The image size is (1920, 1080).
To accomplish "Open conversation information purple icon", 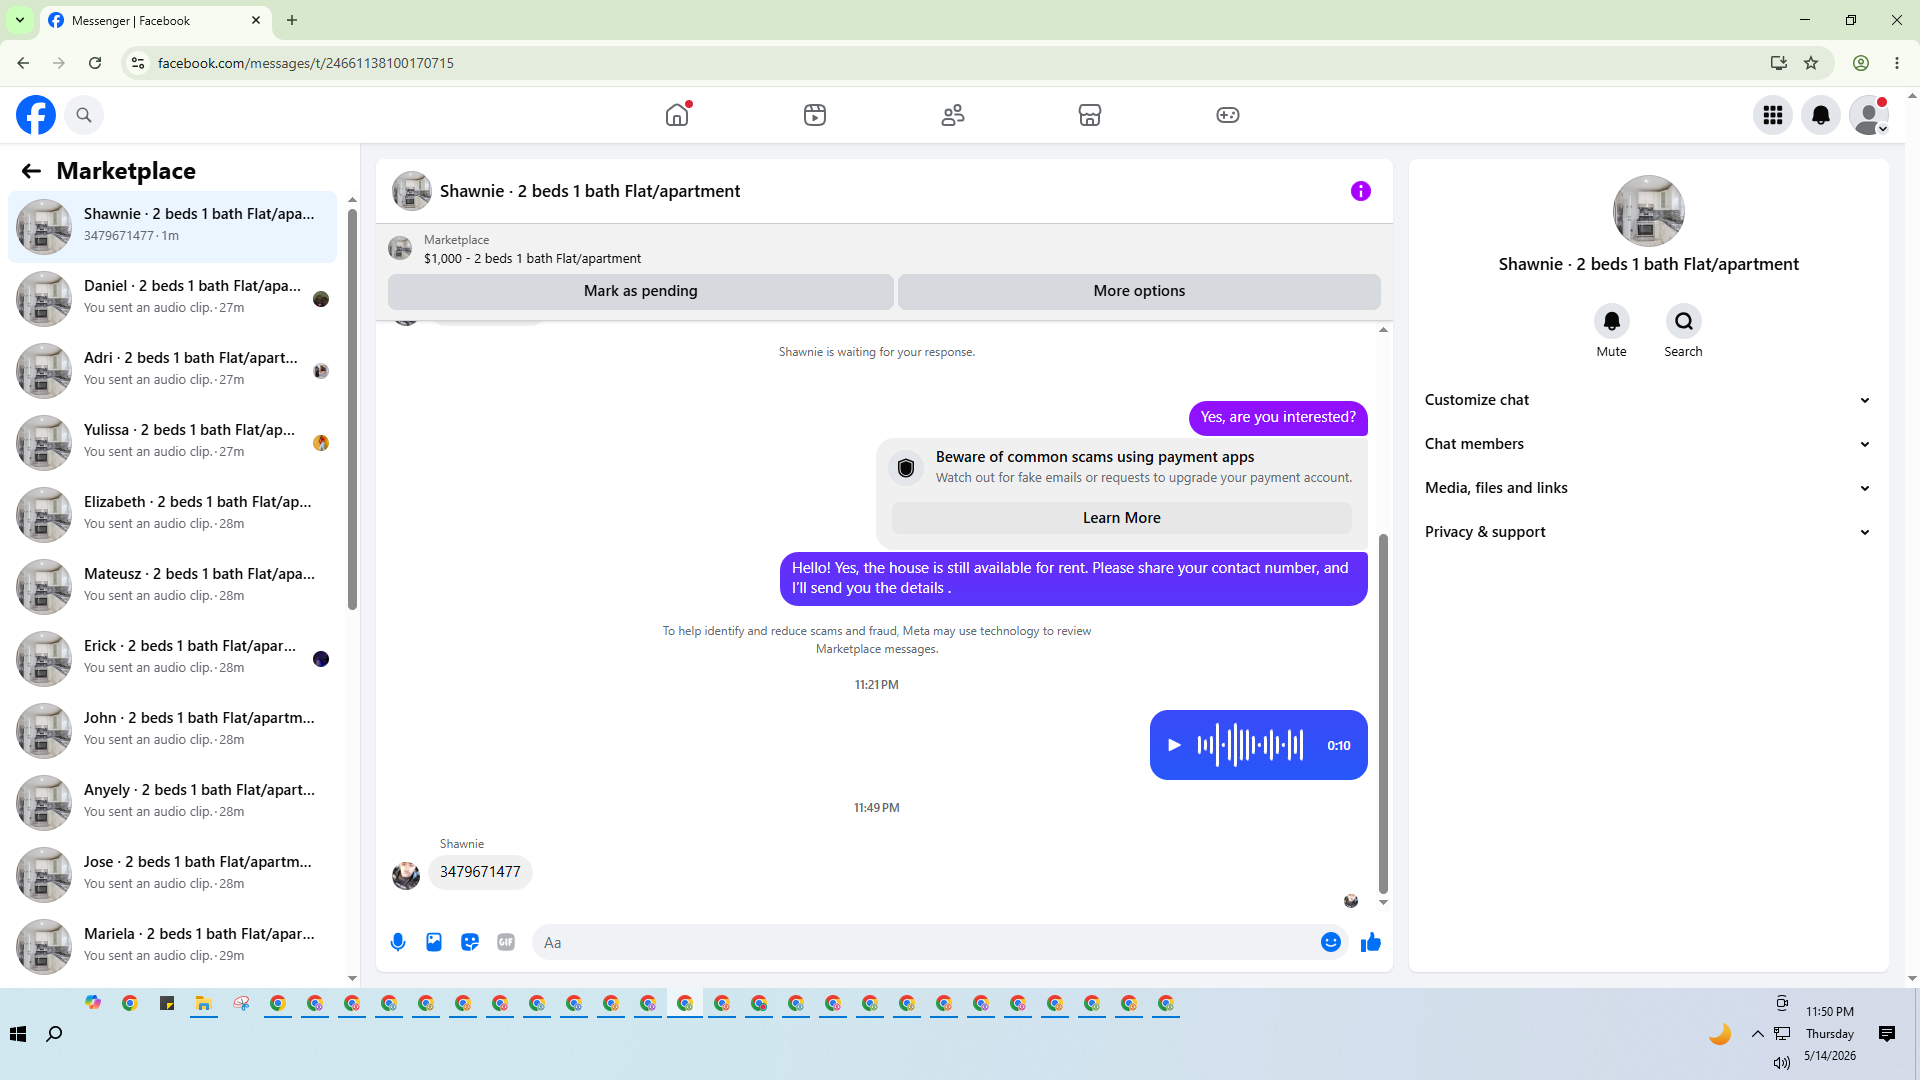I will 1361,191.
